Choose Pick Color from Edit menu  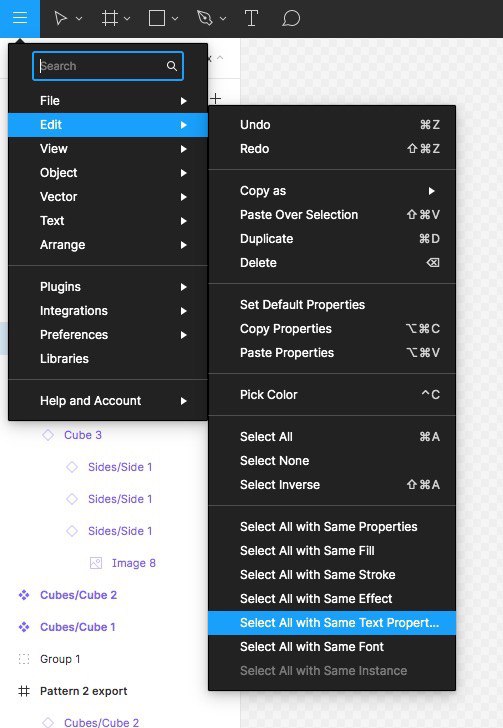point(332,395)
